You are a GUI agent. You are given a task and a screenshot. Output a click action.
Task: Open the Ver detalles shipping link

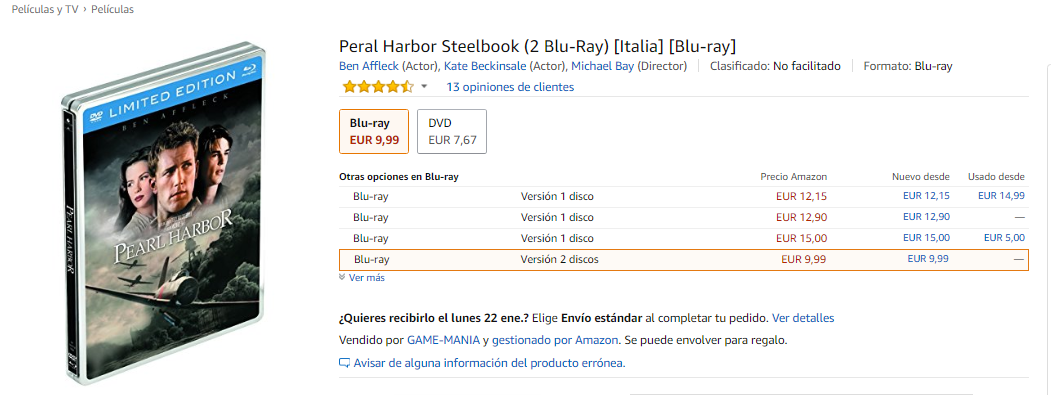point(803,318)
